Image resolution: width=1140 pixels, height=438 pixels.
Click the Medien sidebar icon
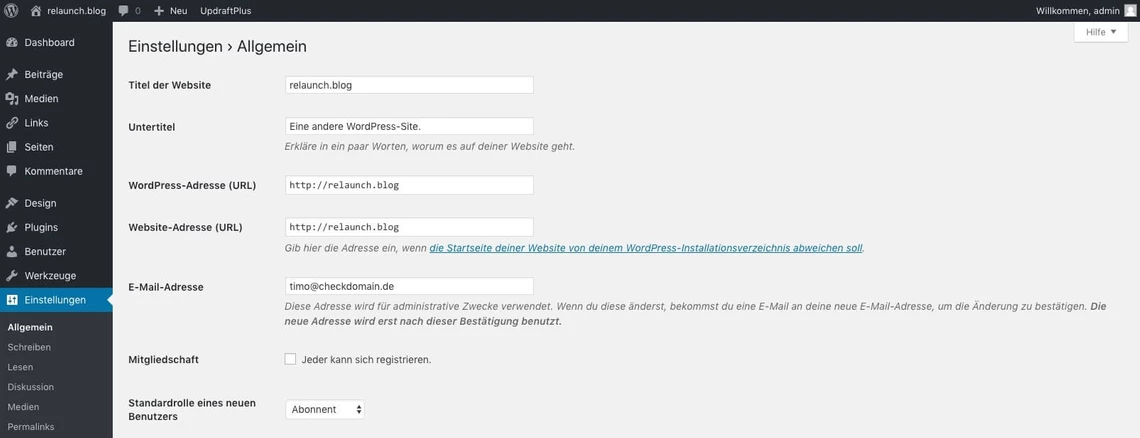pos(12,99)
